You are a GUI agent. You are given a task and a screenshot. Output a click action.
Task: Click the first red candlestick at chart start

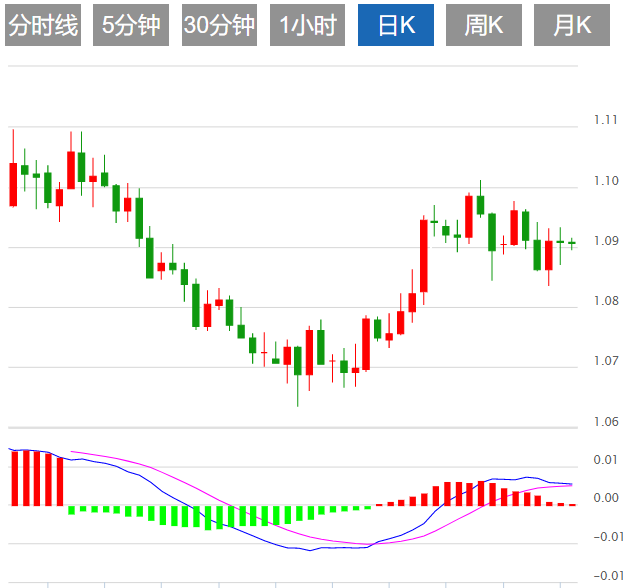(x=13, y=185)
